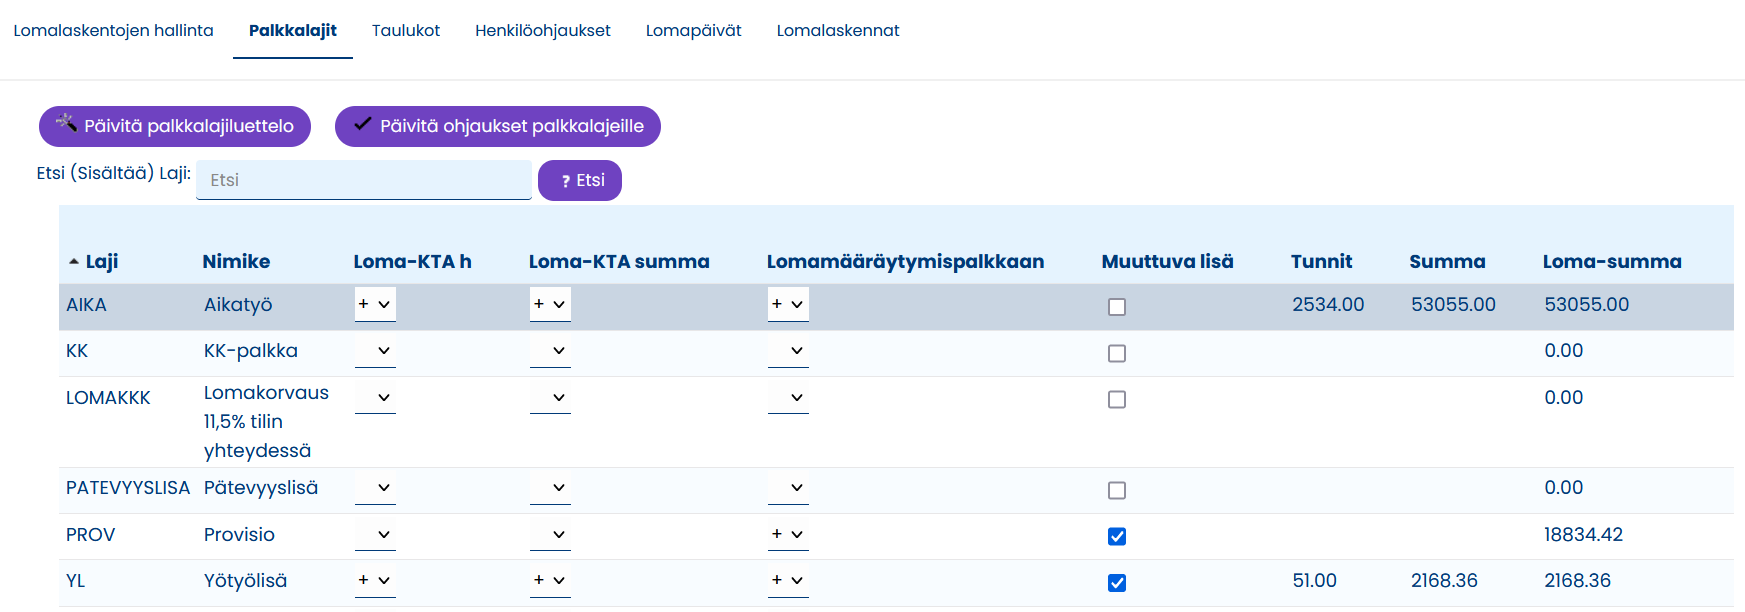Image resolution: width=1745 pixels, height=612 pixels.
Task: Open Loma-KTA summa dropdown for PATEVYYSLISA
Action: pos(550,488)
